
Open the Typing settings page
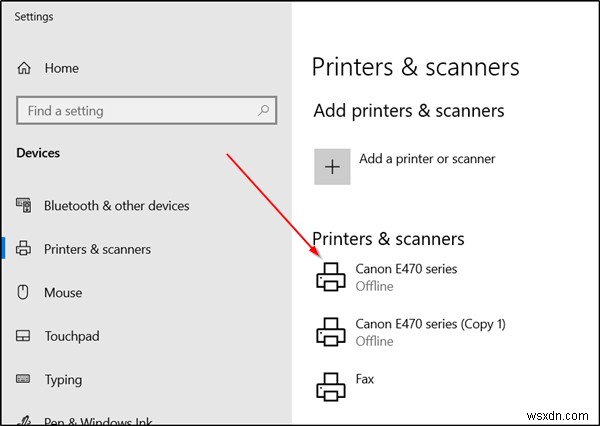point(64,380)
